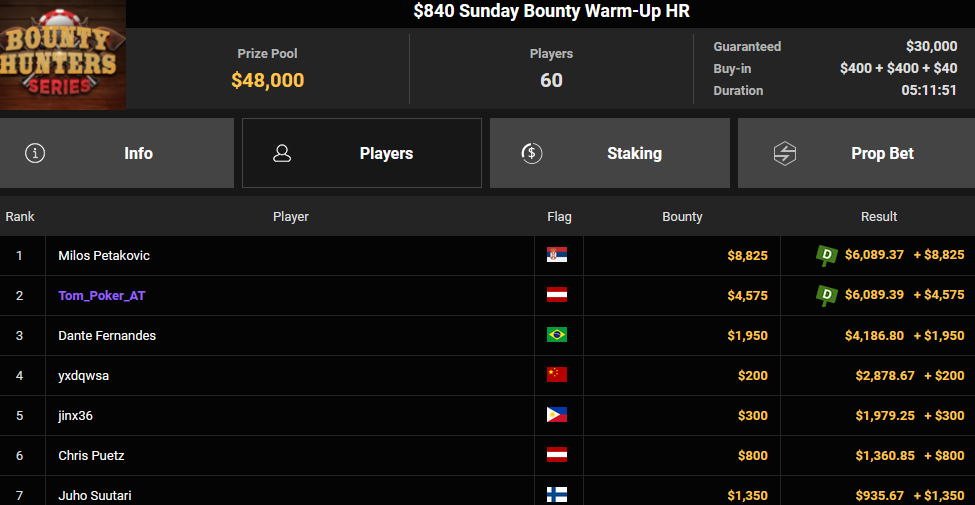The height and width of the screenshot is (505, 975).
Task: Sort by the Rank column header
Action: pos(20,216)
